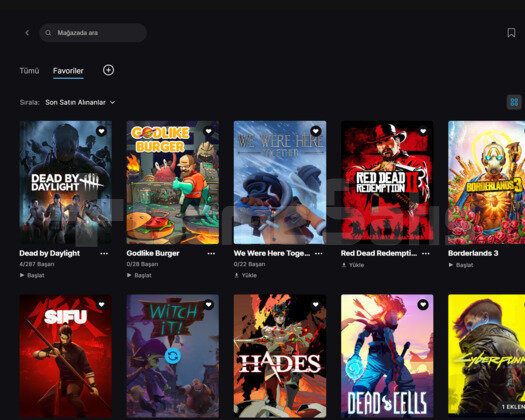This screenshot has height=420, width=525.
Task: Toggle We Were Here Together favorite heart
Action: pyautogui.click(x=316, y=131)
